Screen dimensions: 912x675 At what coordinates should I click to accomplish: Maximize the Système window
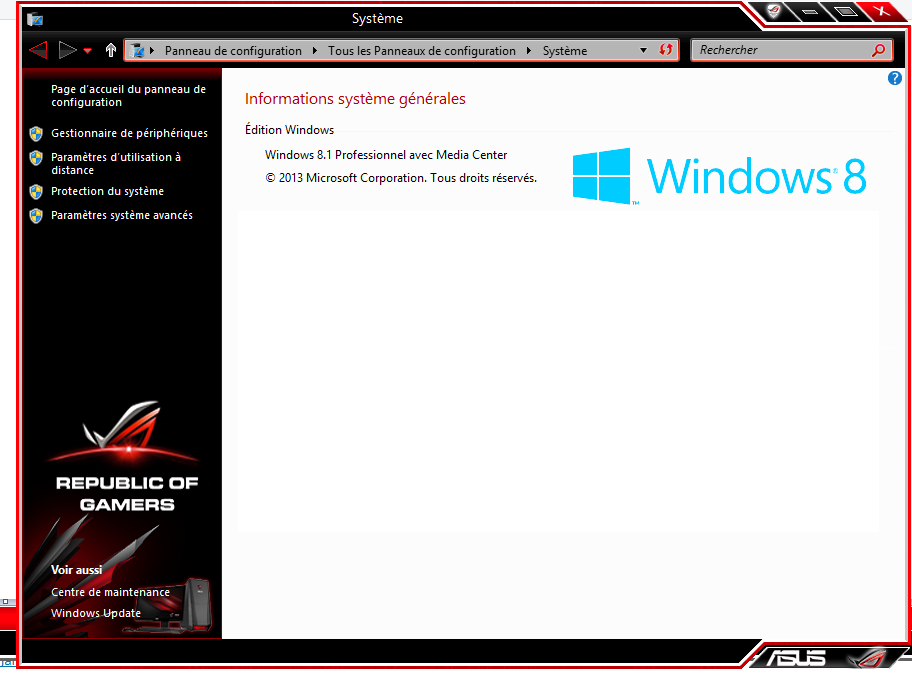click(846, 12)
